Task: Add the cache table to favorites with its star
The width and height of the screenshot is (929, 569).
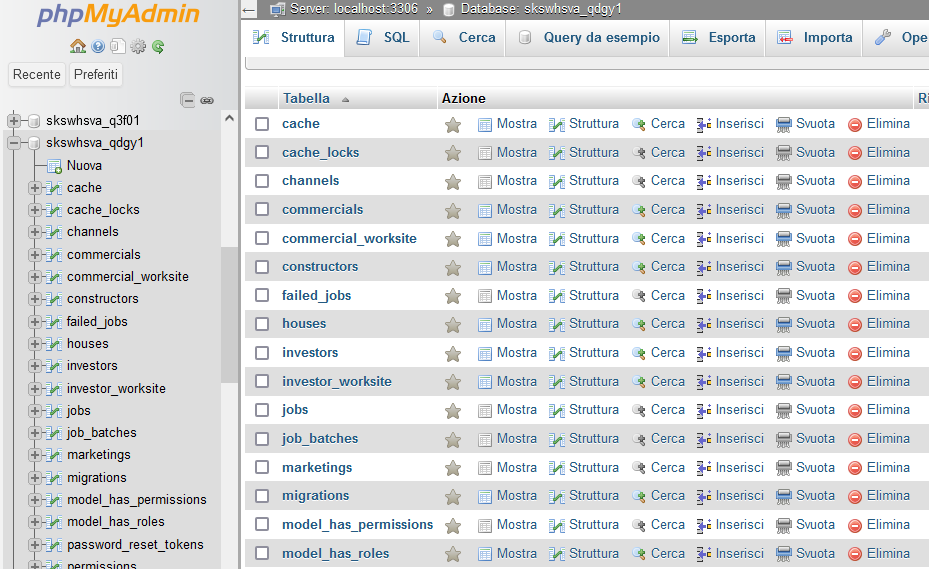Action: click(x=453, y=125)
